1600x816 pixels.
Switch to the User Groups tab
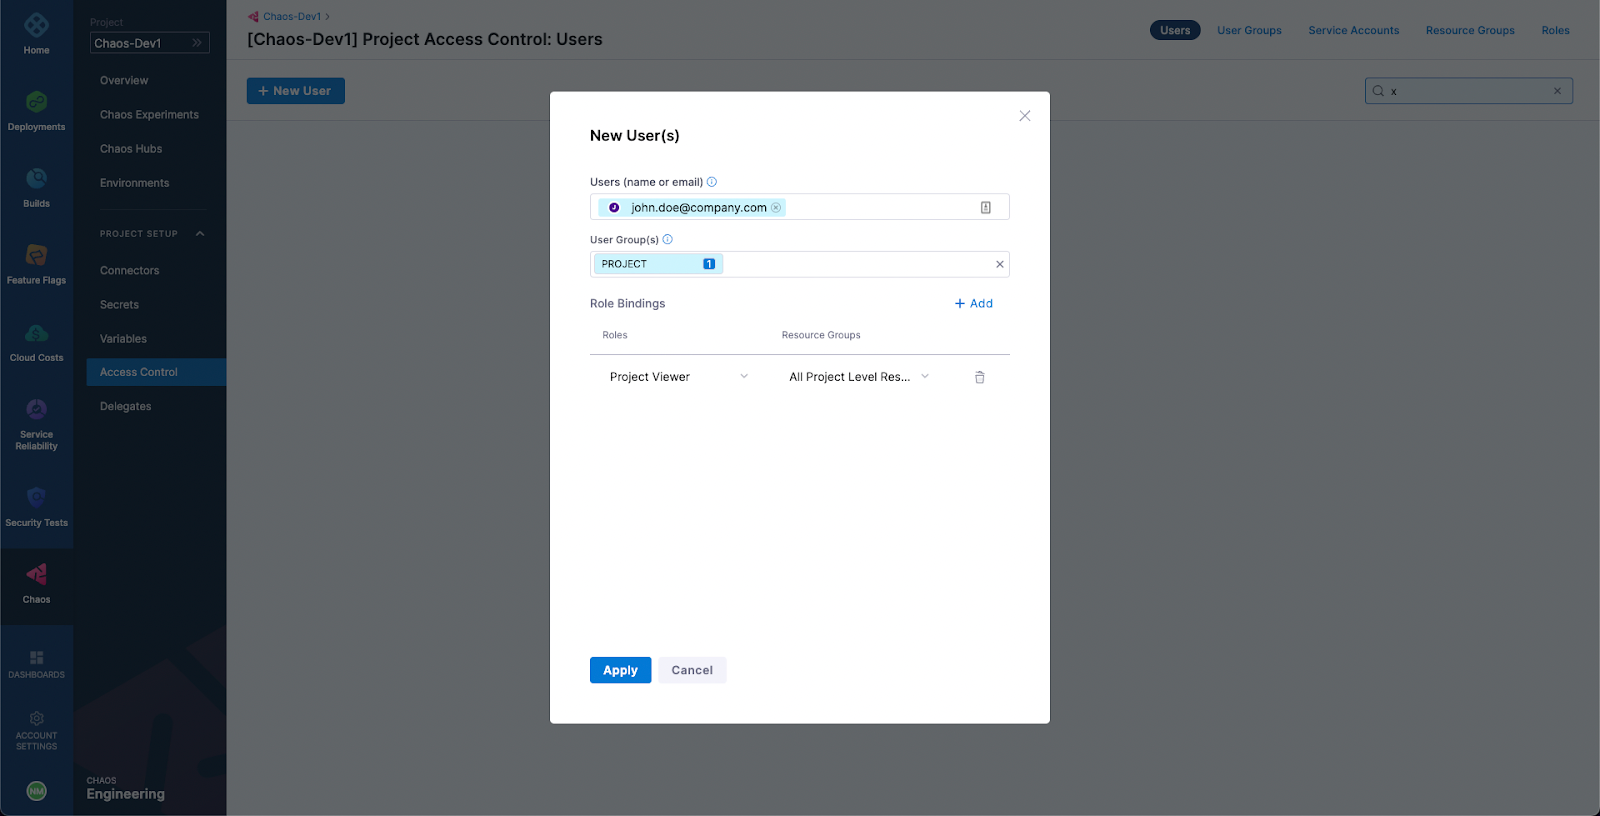[1249, 30]
